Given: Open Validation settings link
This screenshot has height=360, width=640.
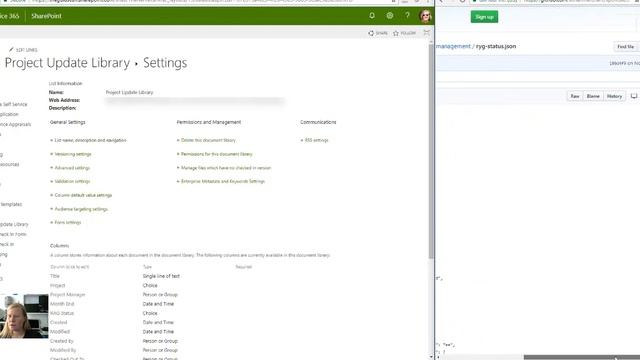Looking at the screenshot, I should (x=72, y=181).
